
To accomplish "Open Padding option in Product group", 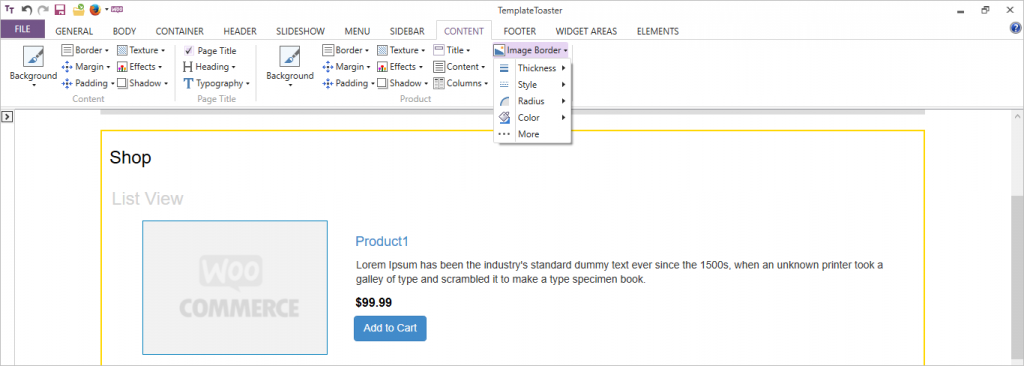I will pos(348,83).
